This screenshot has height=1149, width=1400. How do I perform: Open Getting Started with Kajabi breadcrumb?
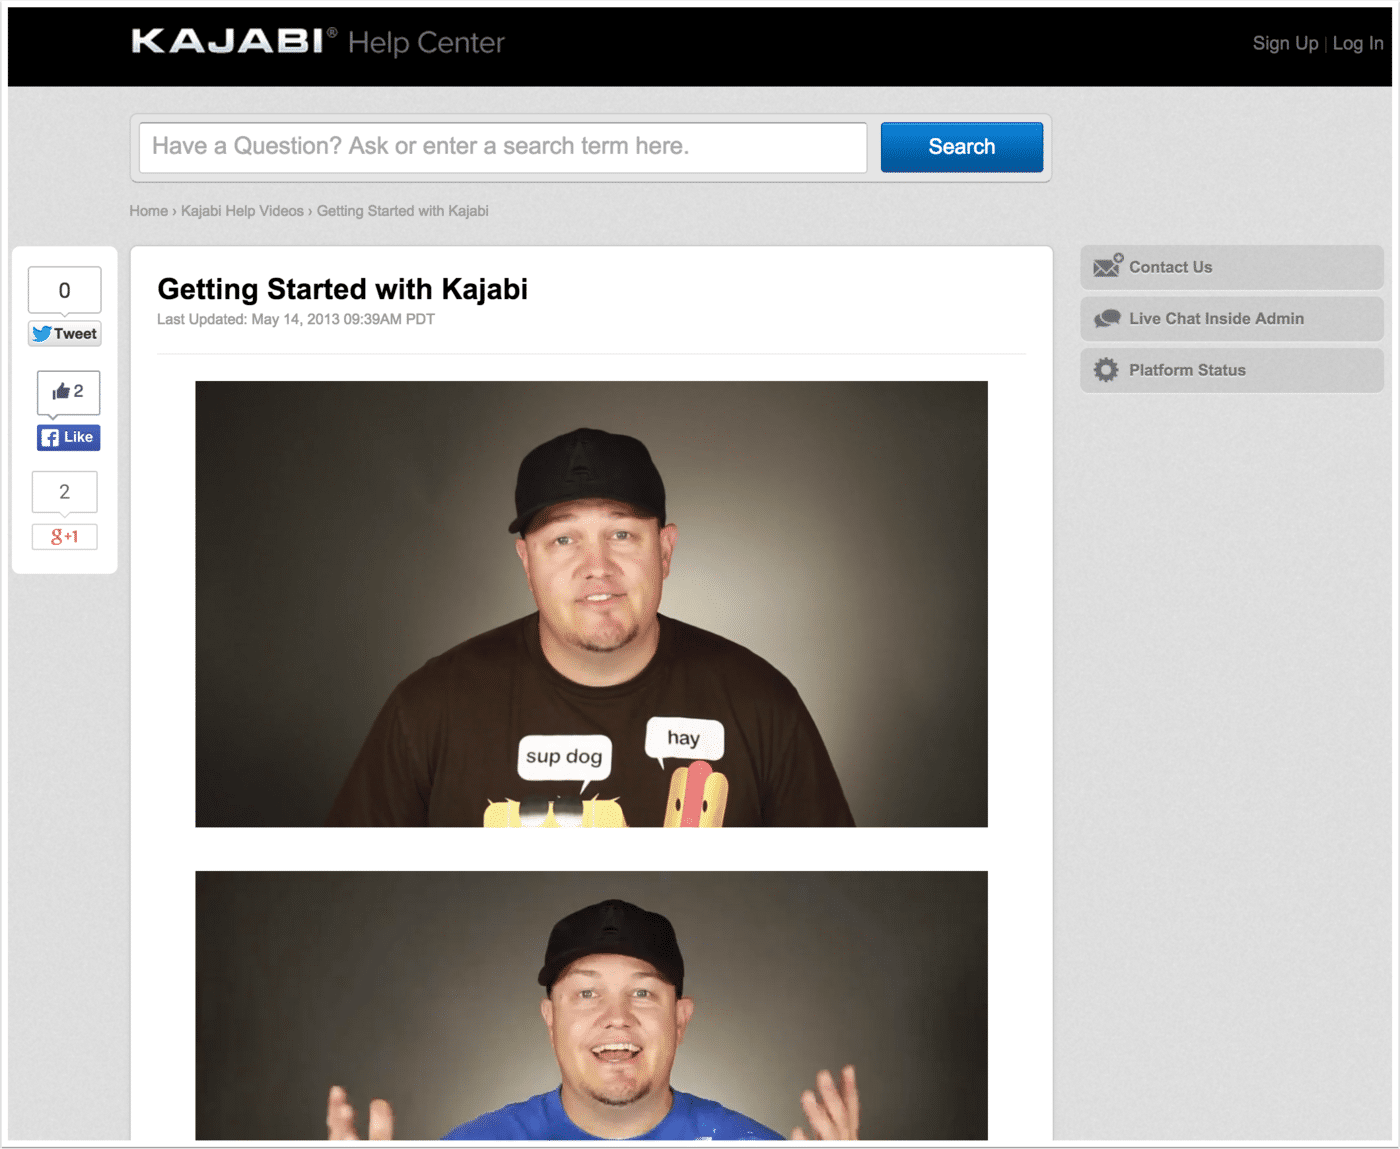click(x=402, y=211)
